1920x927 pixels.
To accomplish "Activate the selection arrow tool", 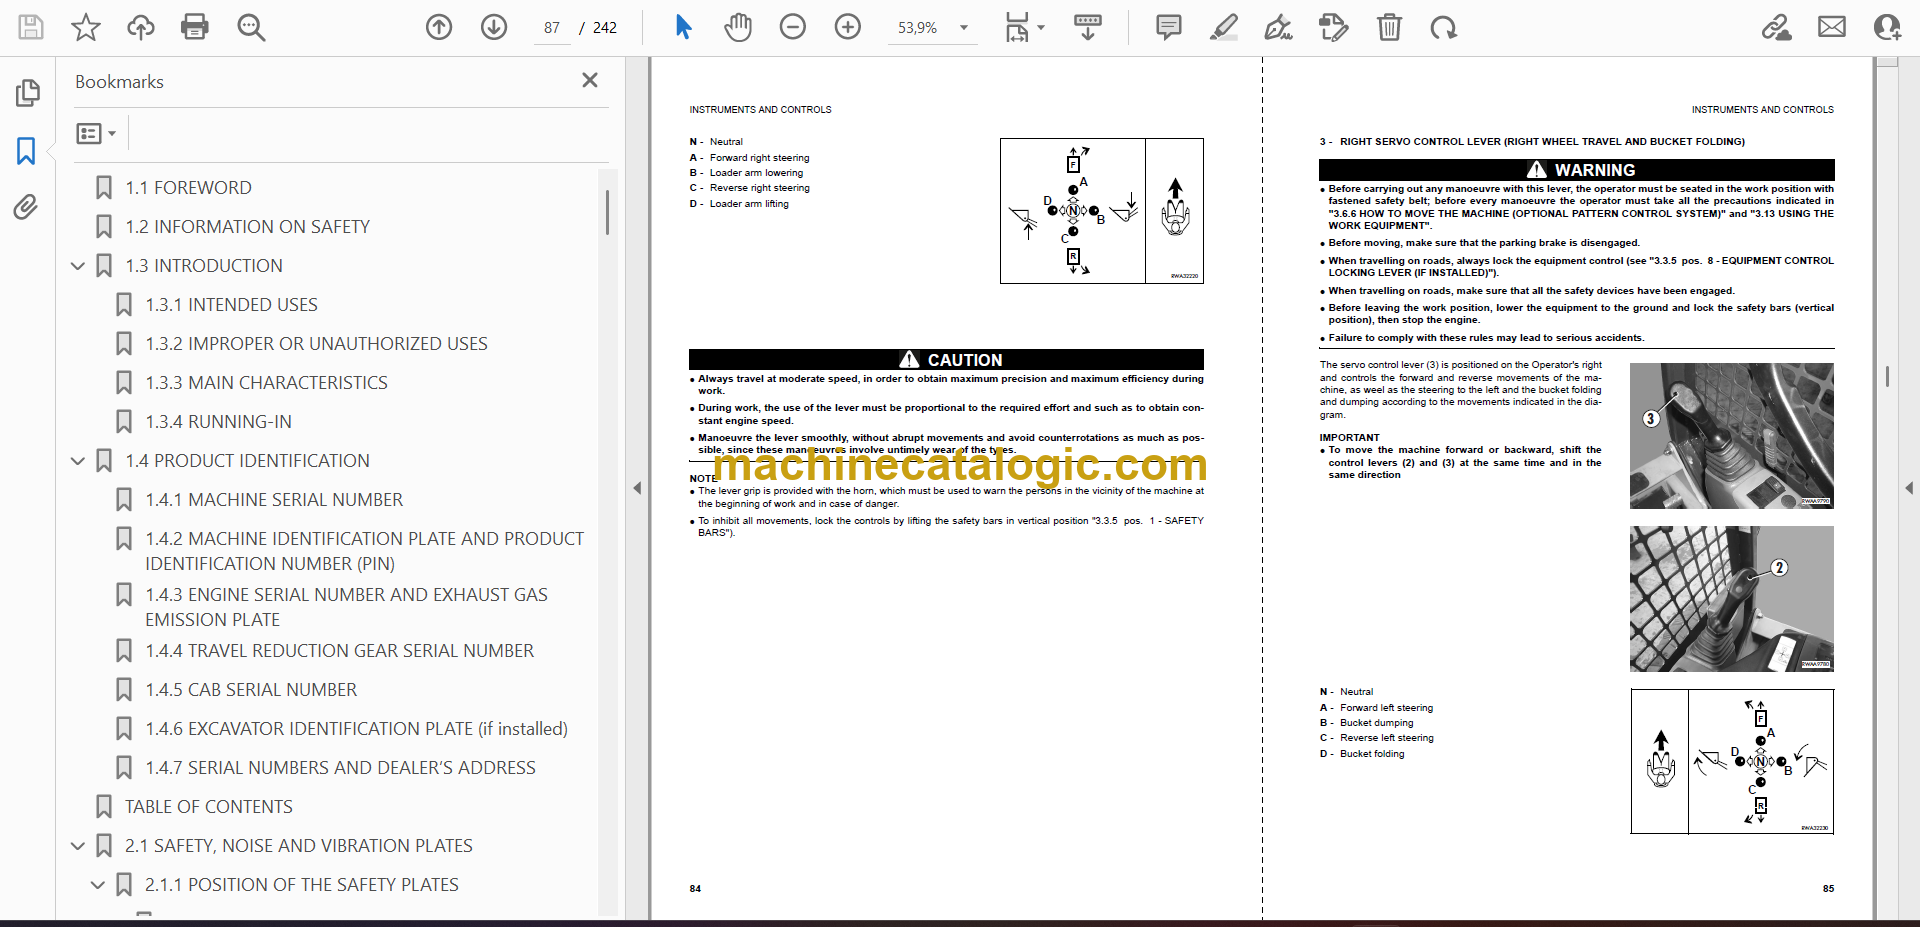I will 683,27.
